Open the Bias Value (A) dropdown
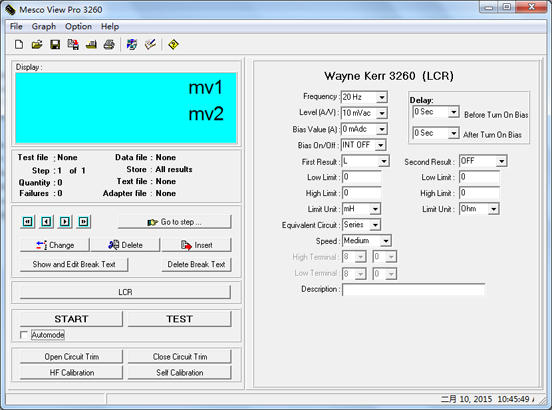Image resolution: width=552 pixels, height=410 pixels. pos(382,130)
